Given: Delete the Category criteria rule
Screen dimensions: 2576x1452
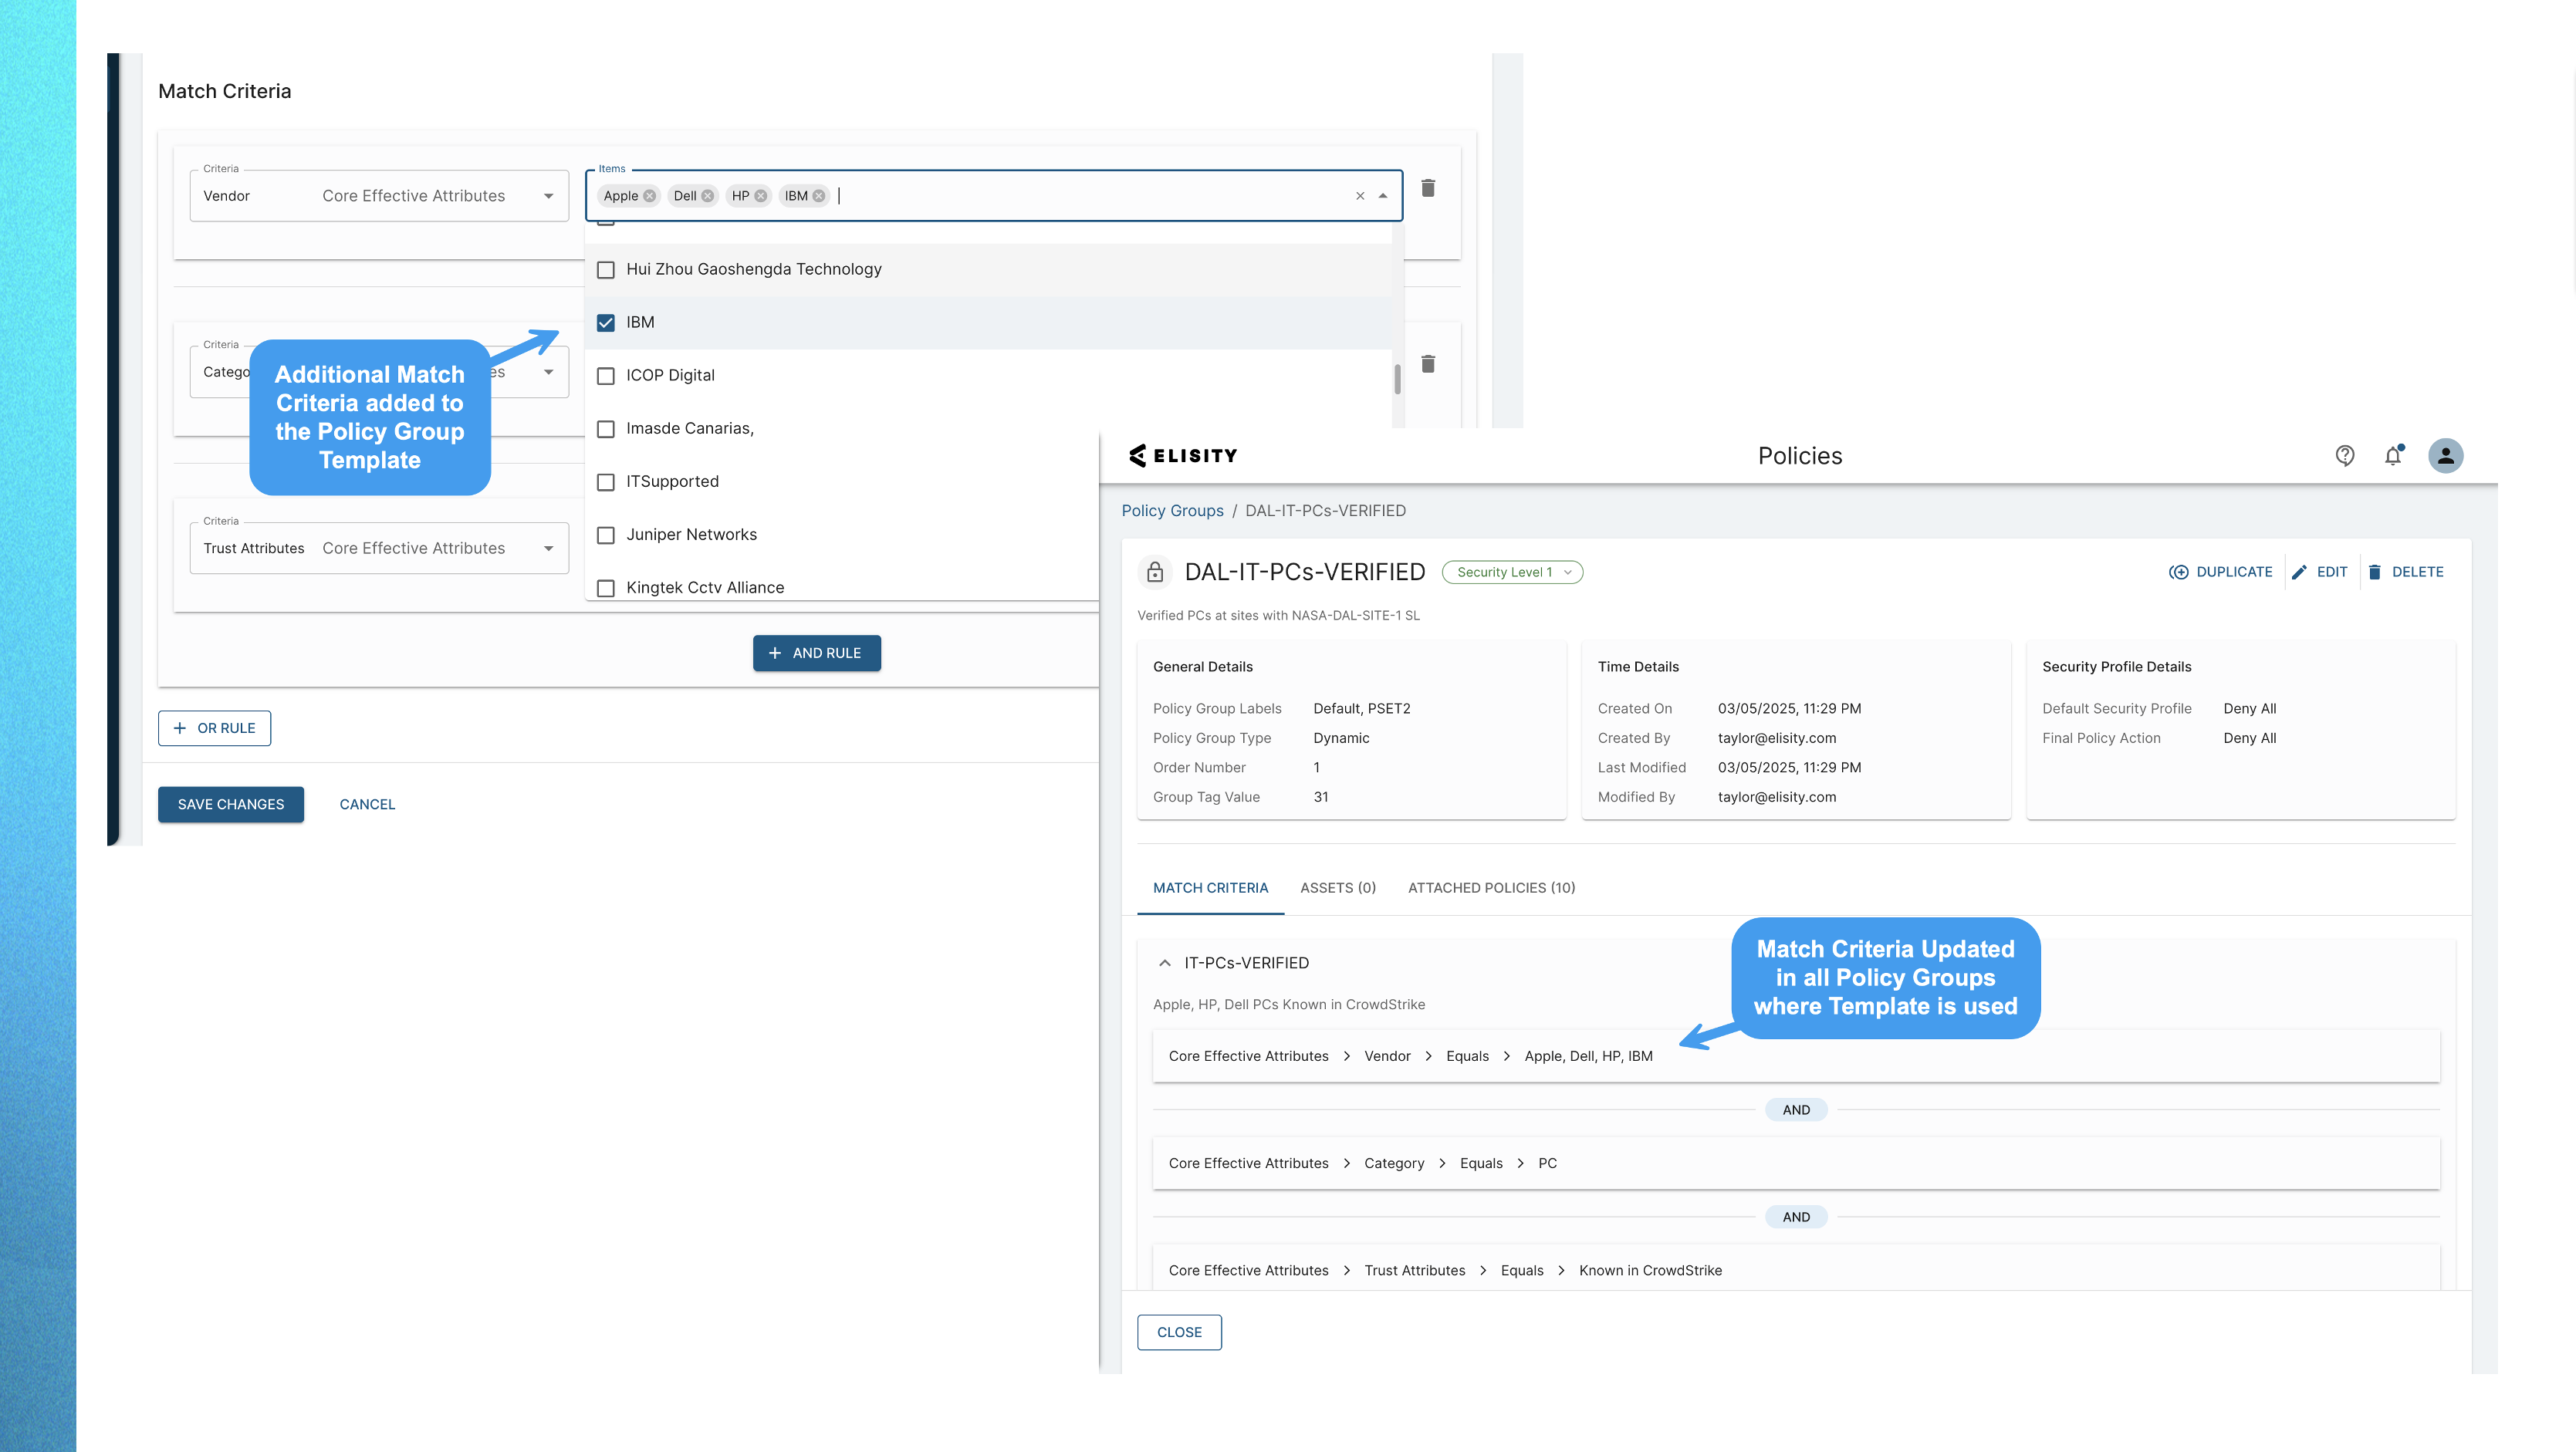Looking at the screenshot, I should [x=1428, y=364].
